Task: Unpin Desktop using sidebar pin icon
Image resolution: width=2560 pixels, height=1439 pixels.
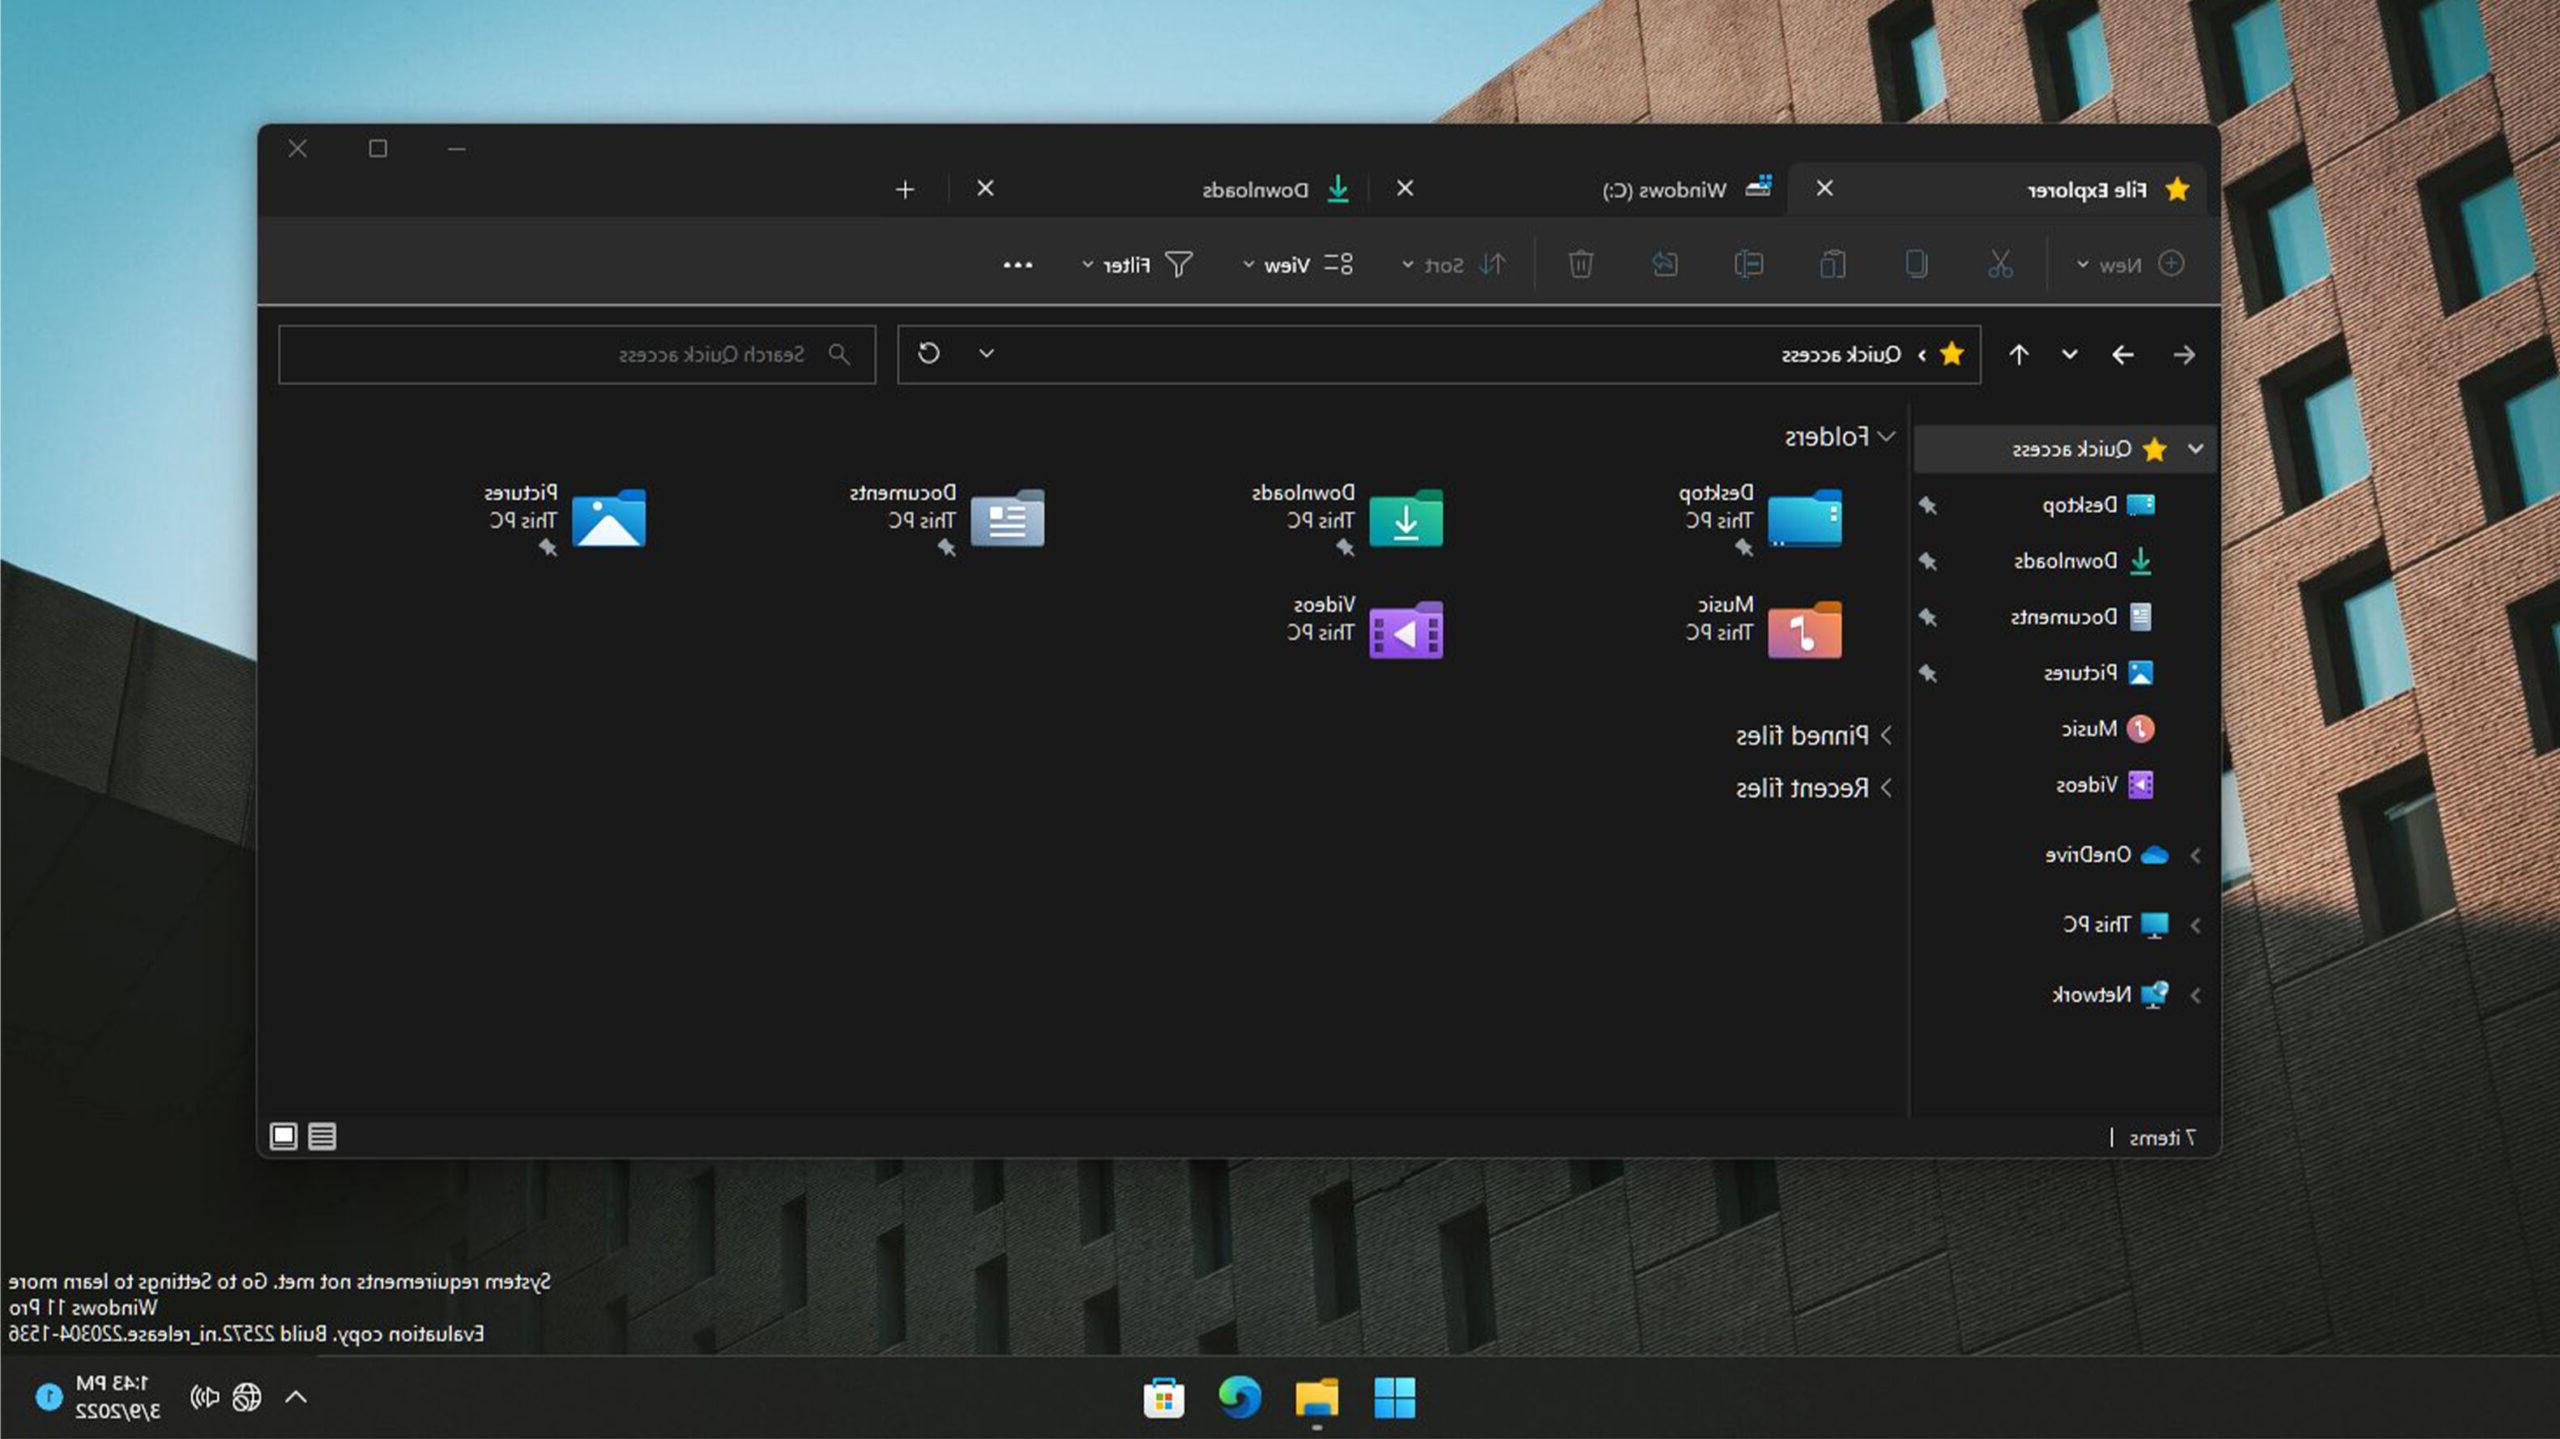Action: (1928, 505)
